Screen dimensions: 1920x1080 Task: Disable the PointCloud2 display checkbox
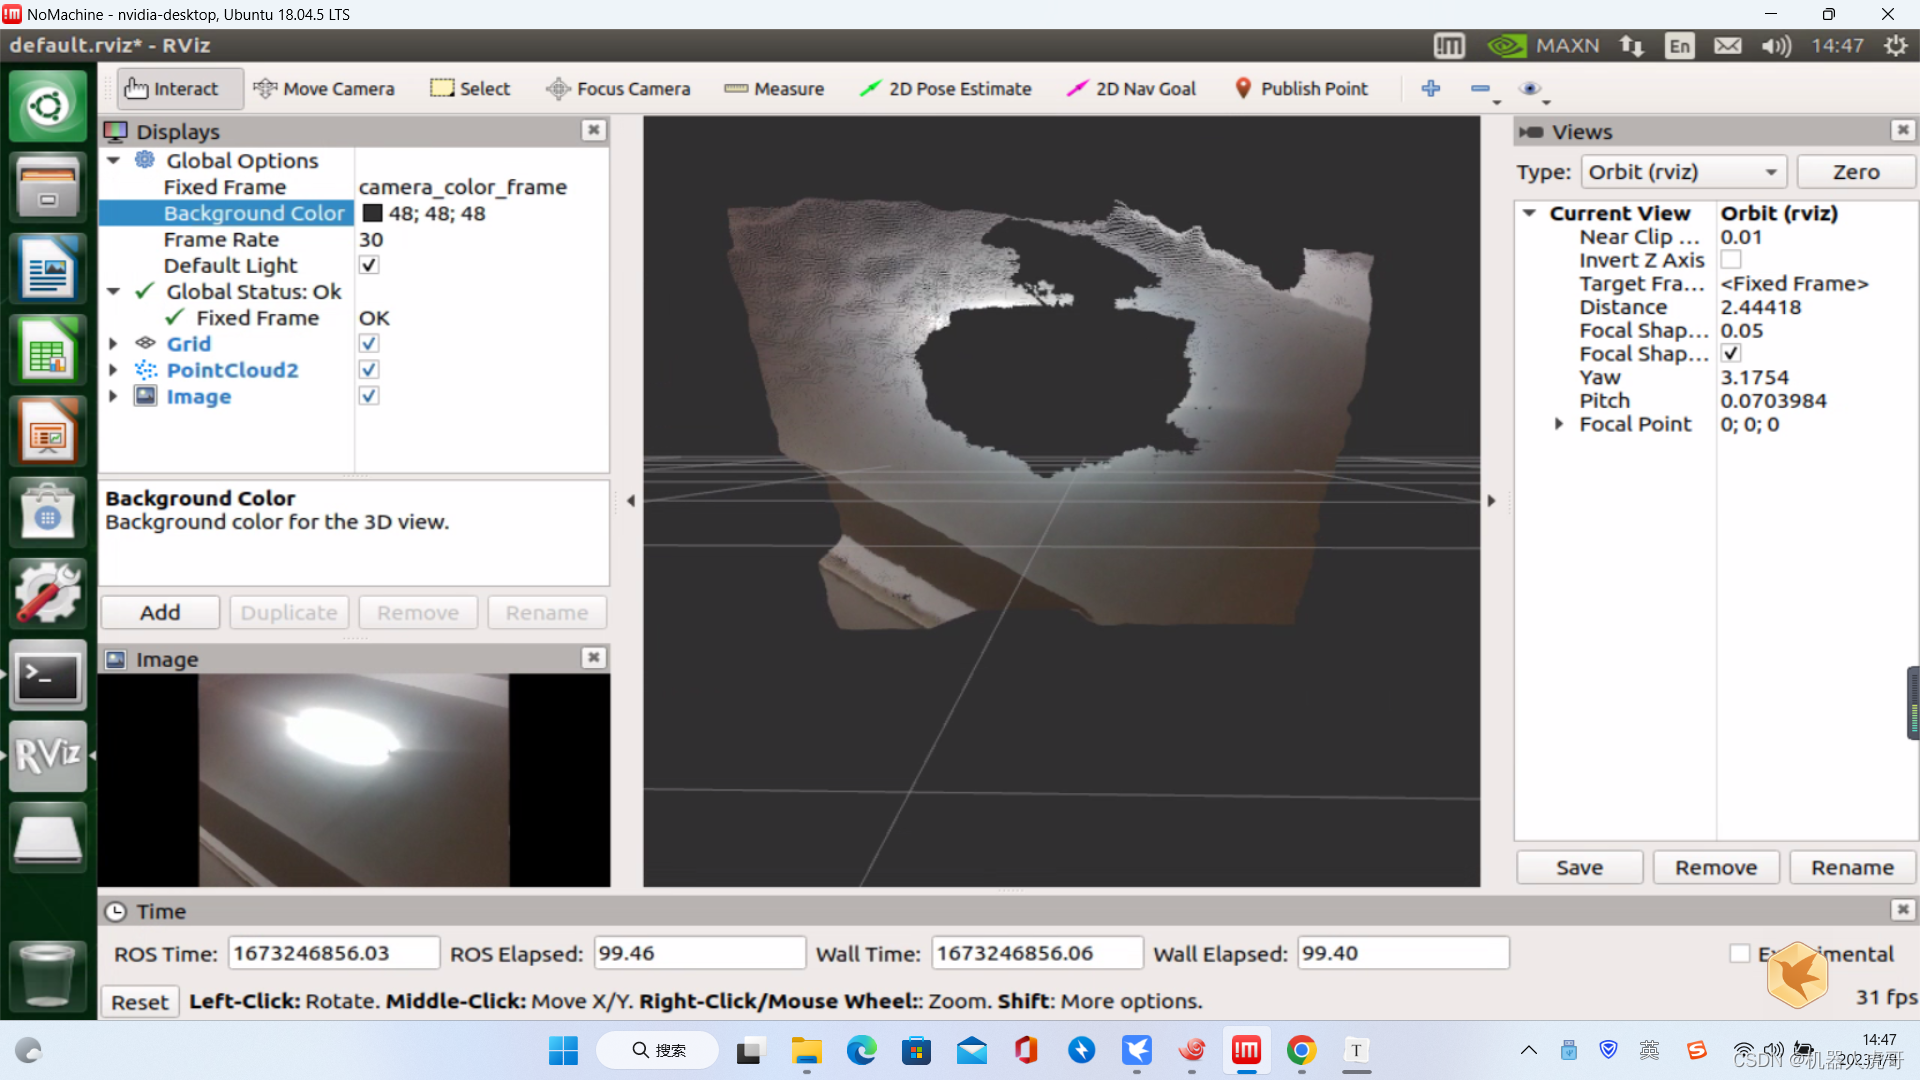(x=369, y=370)
